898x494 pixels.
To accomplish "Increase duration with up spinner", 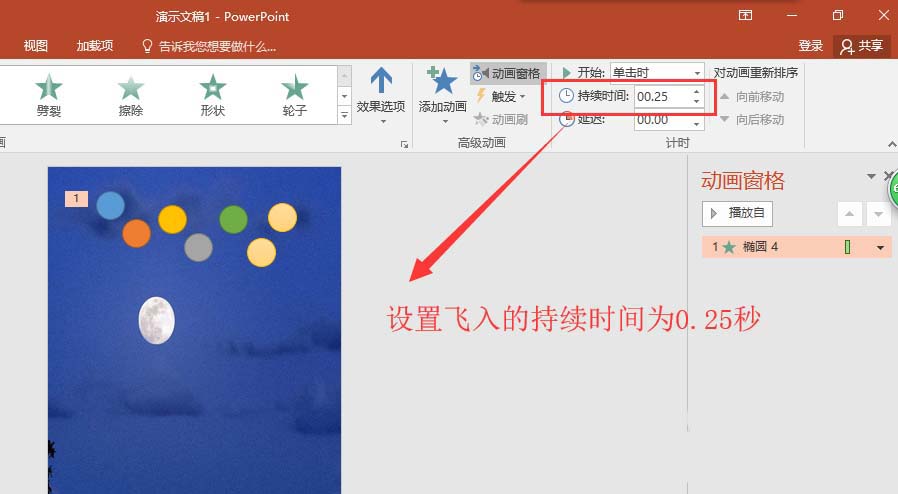I will 696,91.
